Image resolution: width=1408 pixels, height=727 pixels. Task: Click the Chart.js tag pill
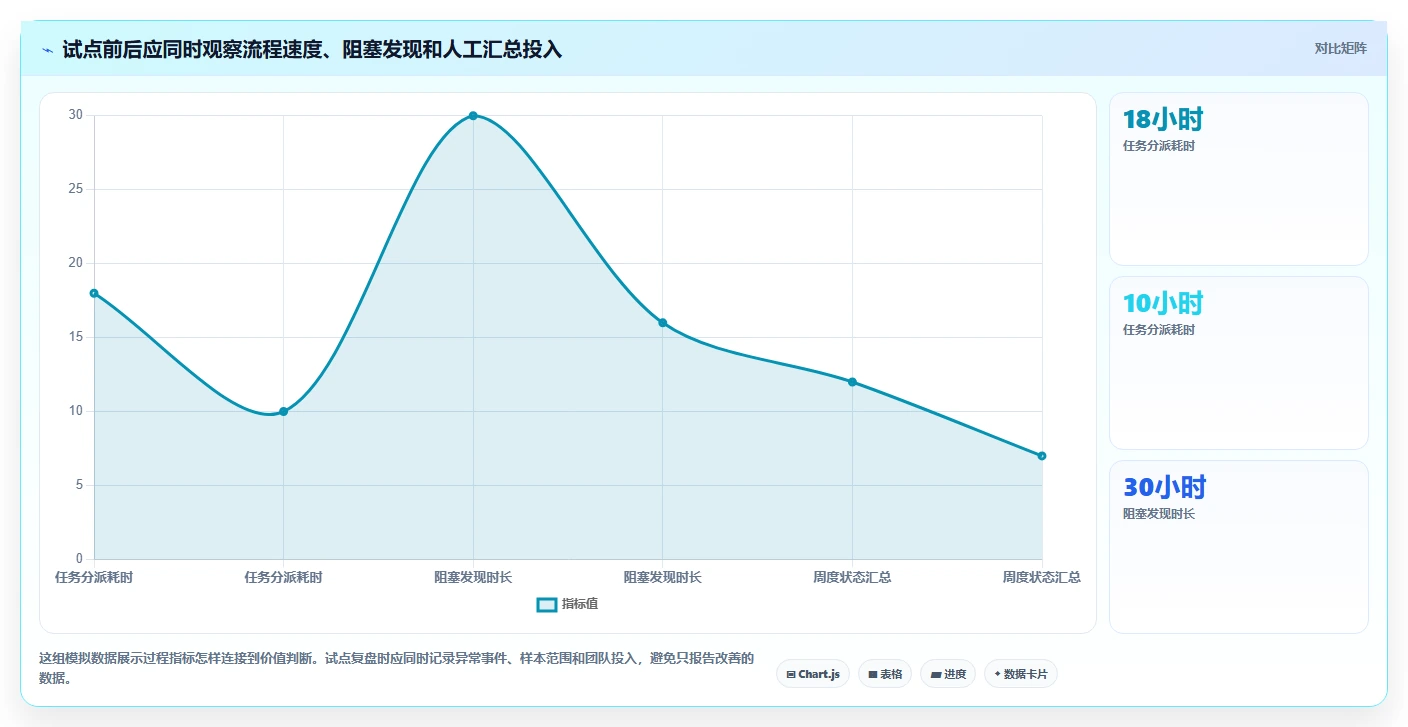813,674
